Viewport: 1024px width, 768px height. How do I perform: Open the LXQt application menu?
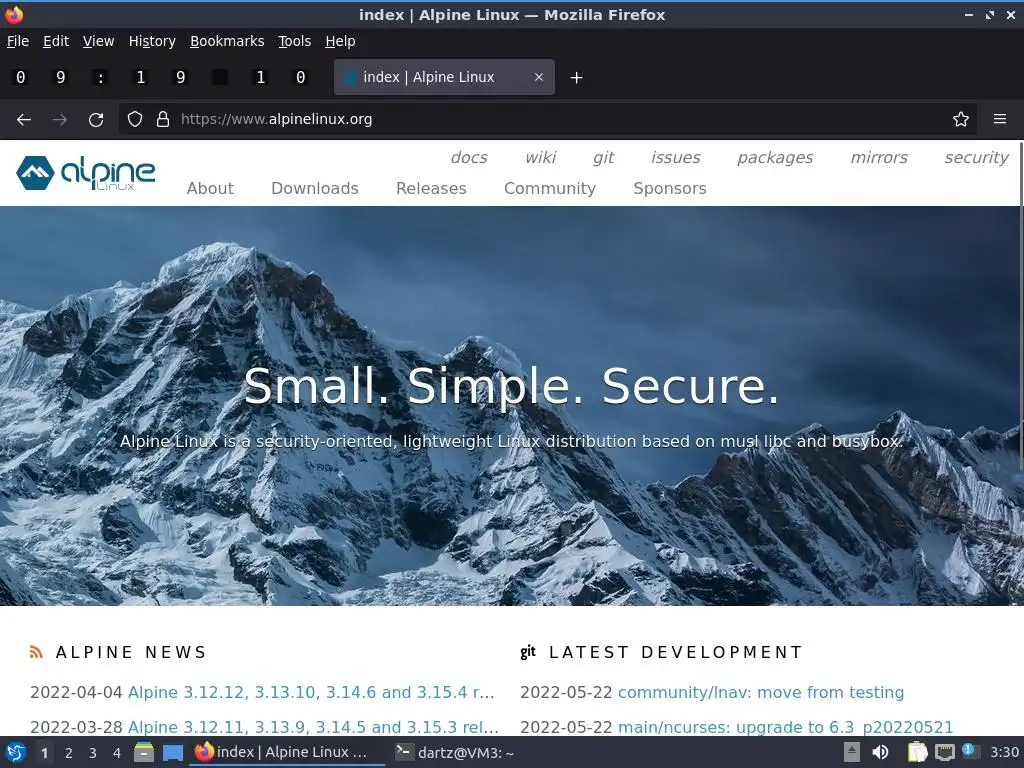[16, 752]
